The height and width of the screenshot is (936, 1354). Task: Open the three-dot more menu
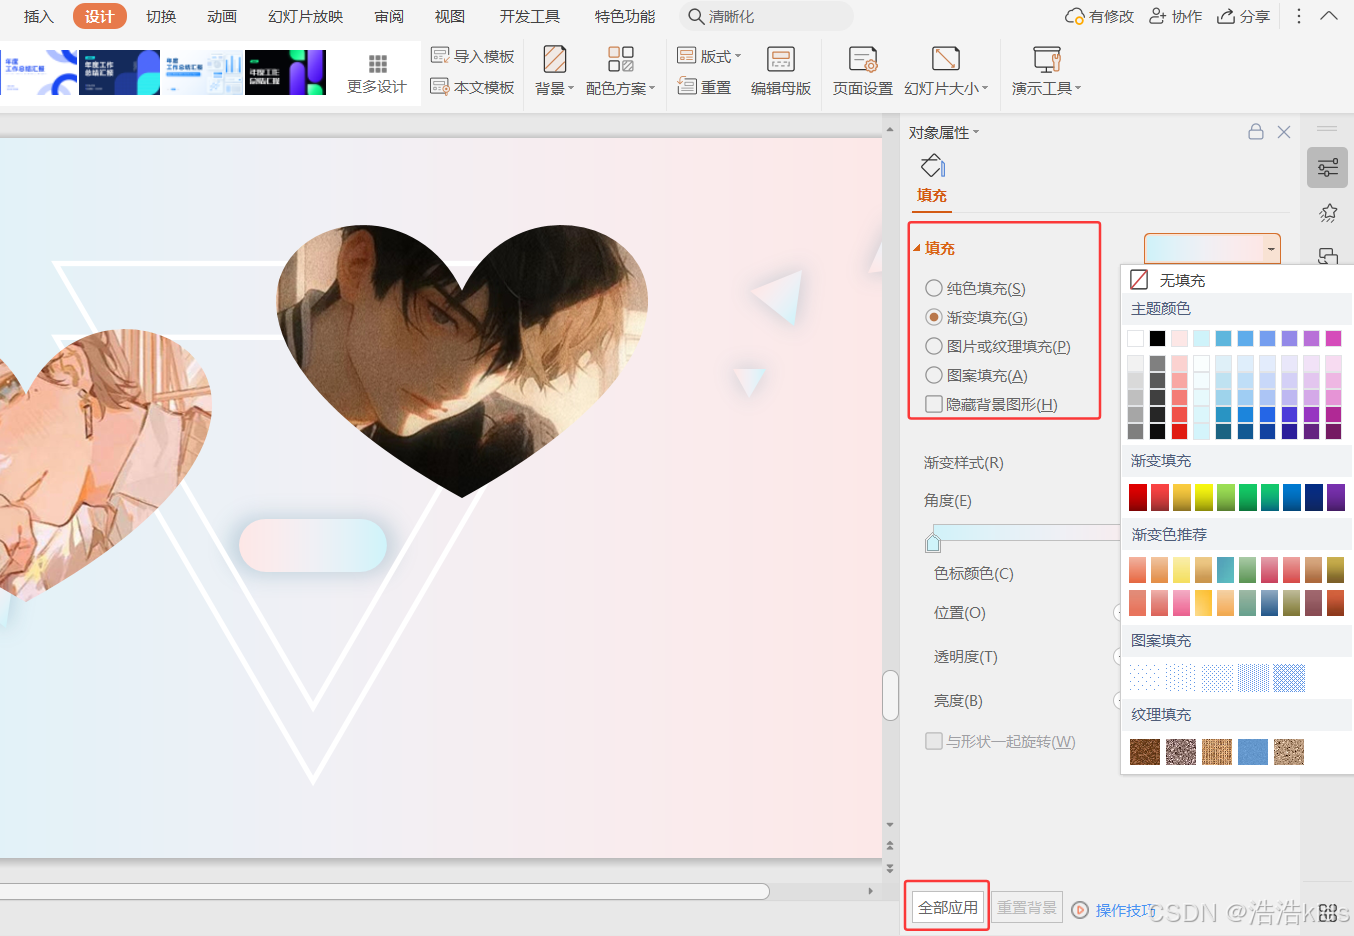click(x=1298, y=16)
